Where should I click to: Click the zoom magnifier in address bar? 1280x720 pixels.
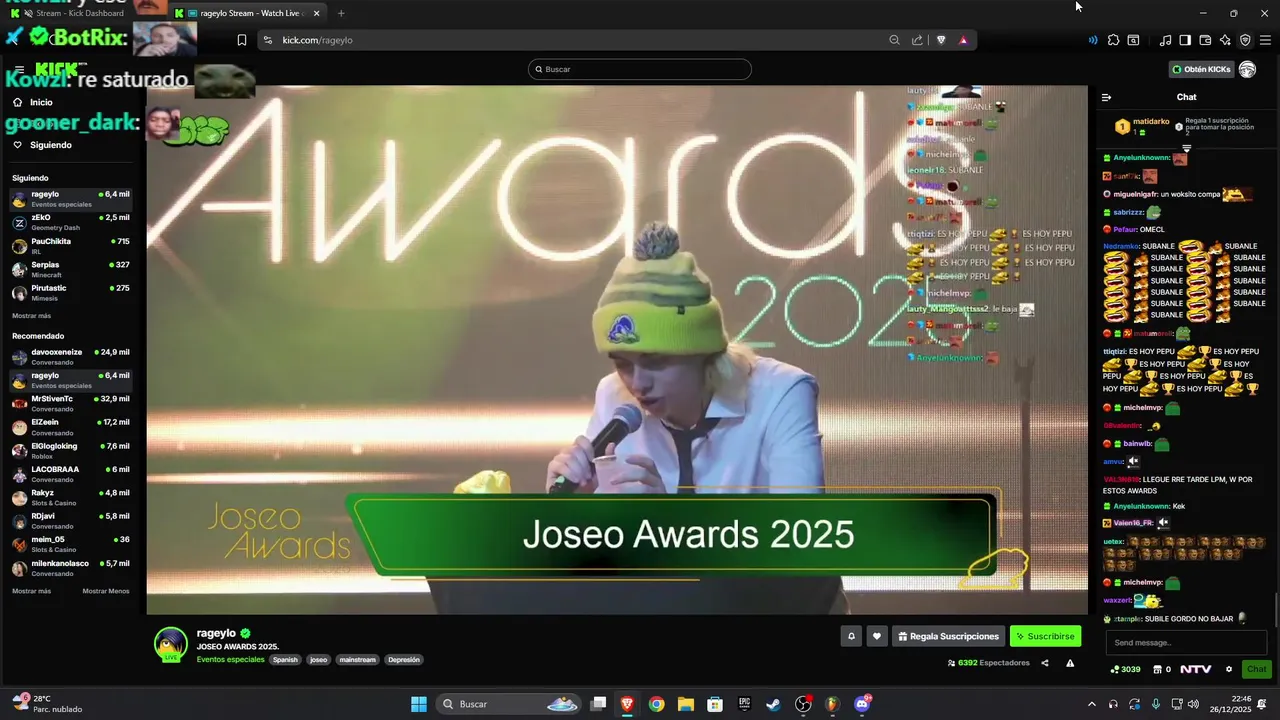pos(894,40)
